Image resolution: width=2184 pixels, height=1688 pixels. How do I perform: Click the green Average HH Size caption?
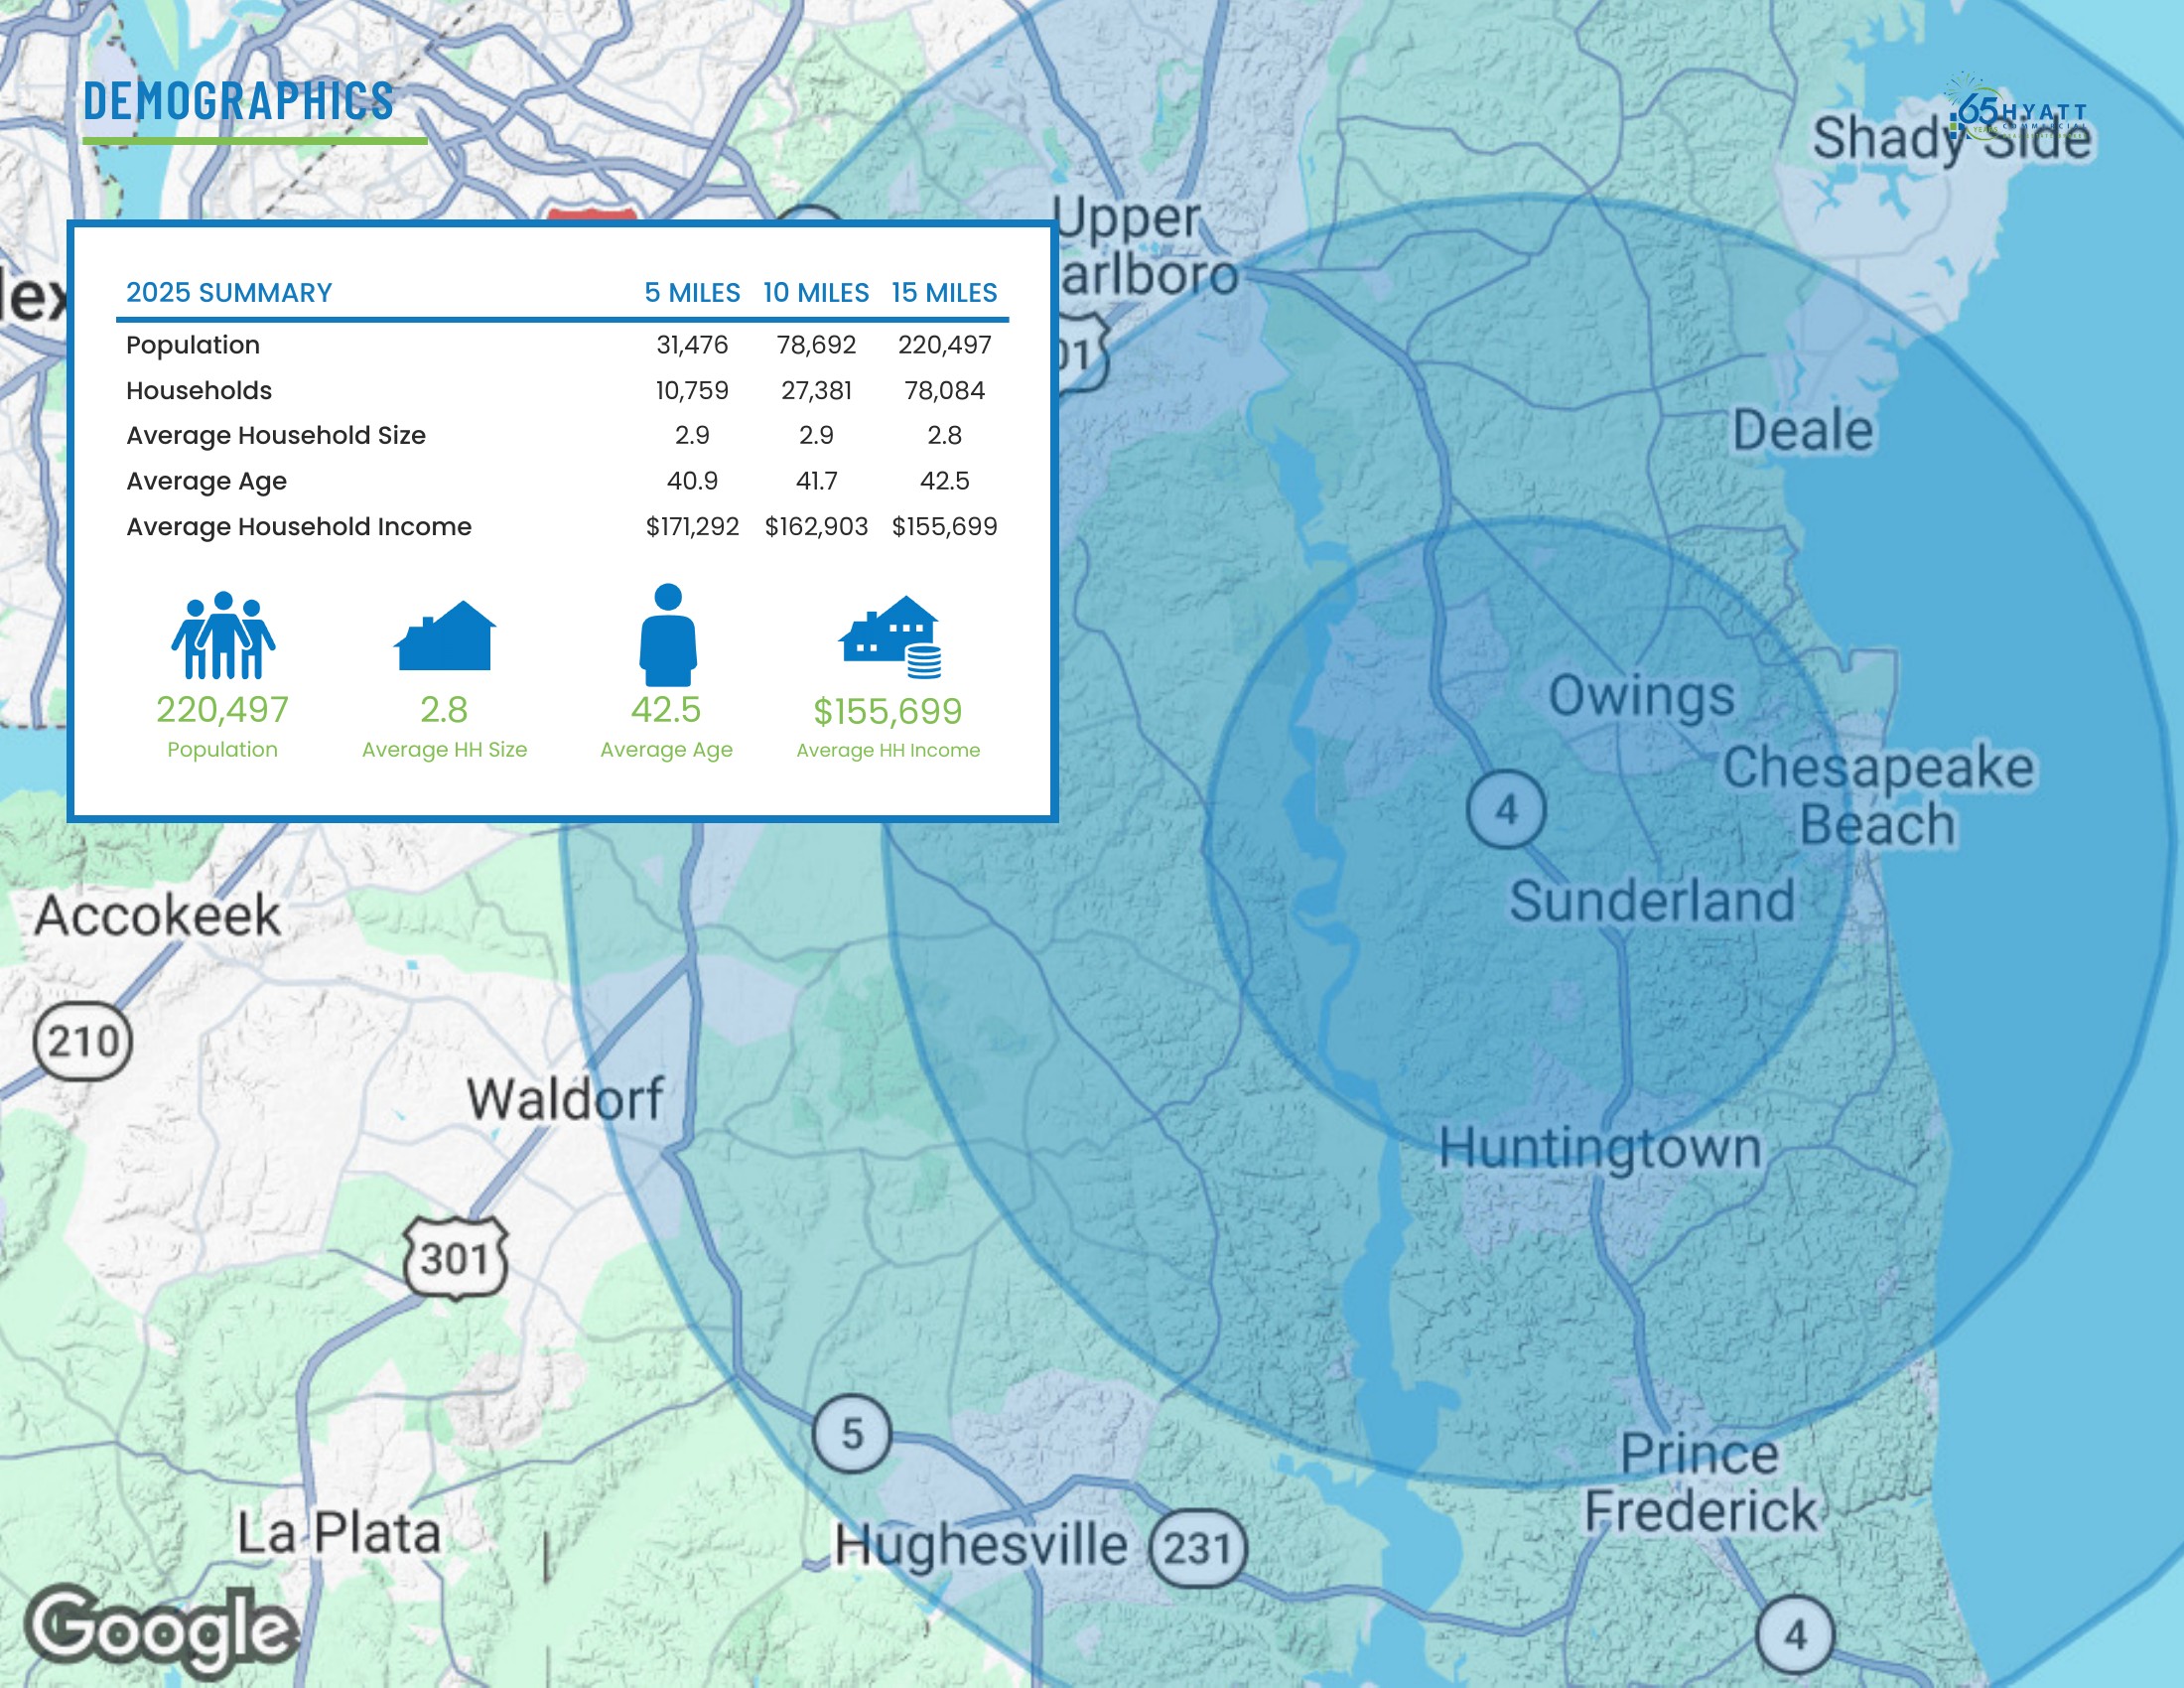(x=444, y=750)
